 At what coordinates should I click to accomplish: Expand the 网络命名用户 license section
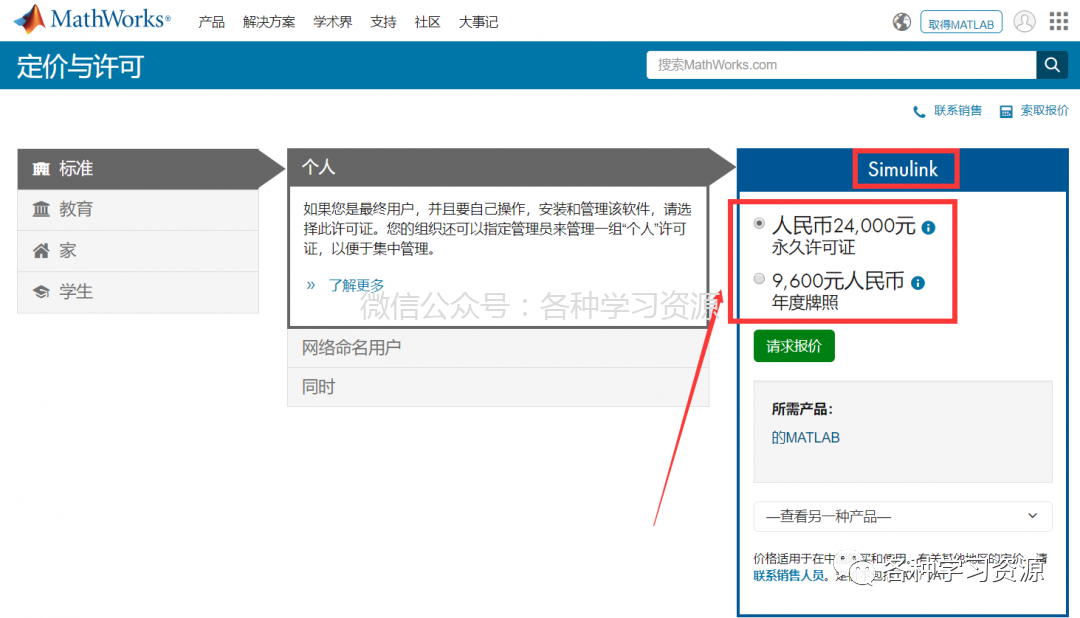click(498, 347)
